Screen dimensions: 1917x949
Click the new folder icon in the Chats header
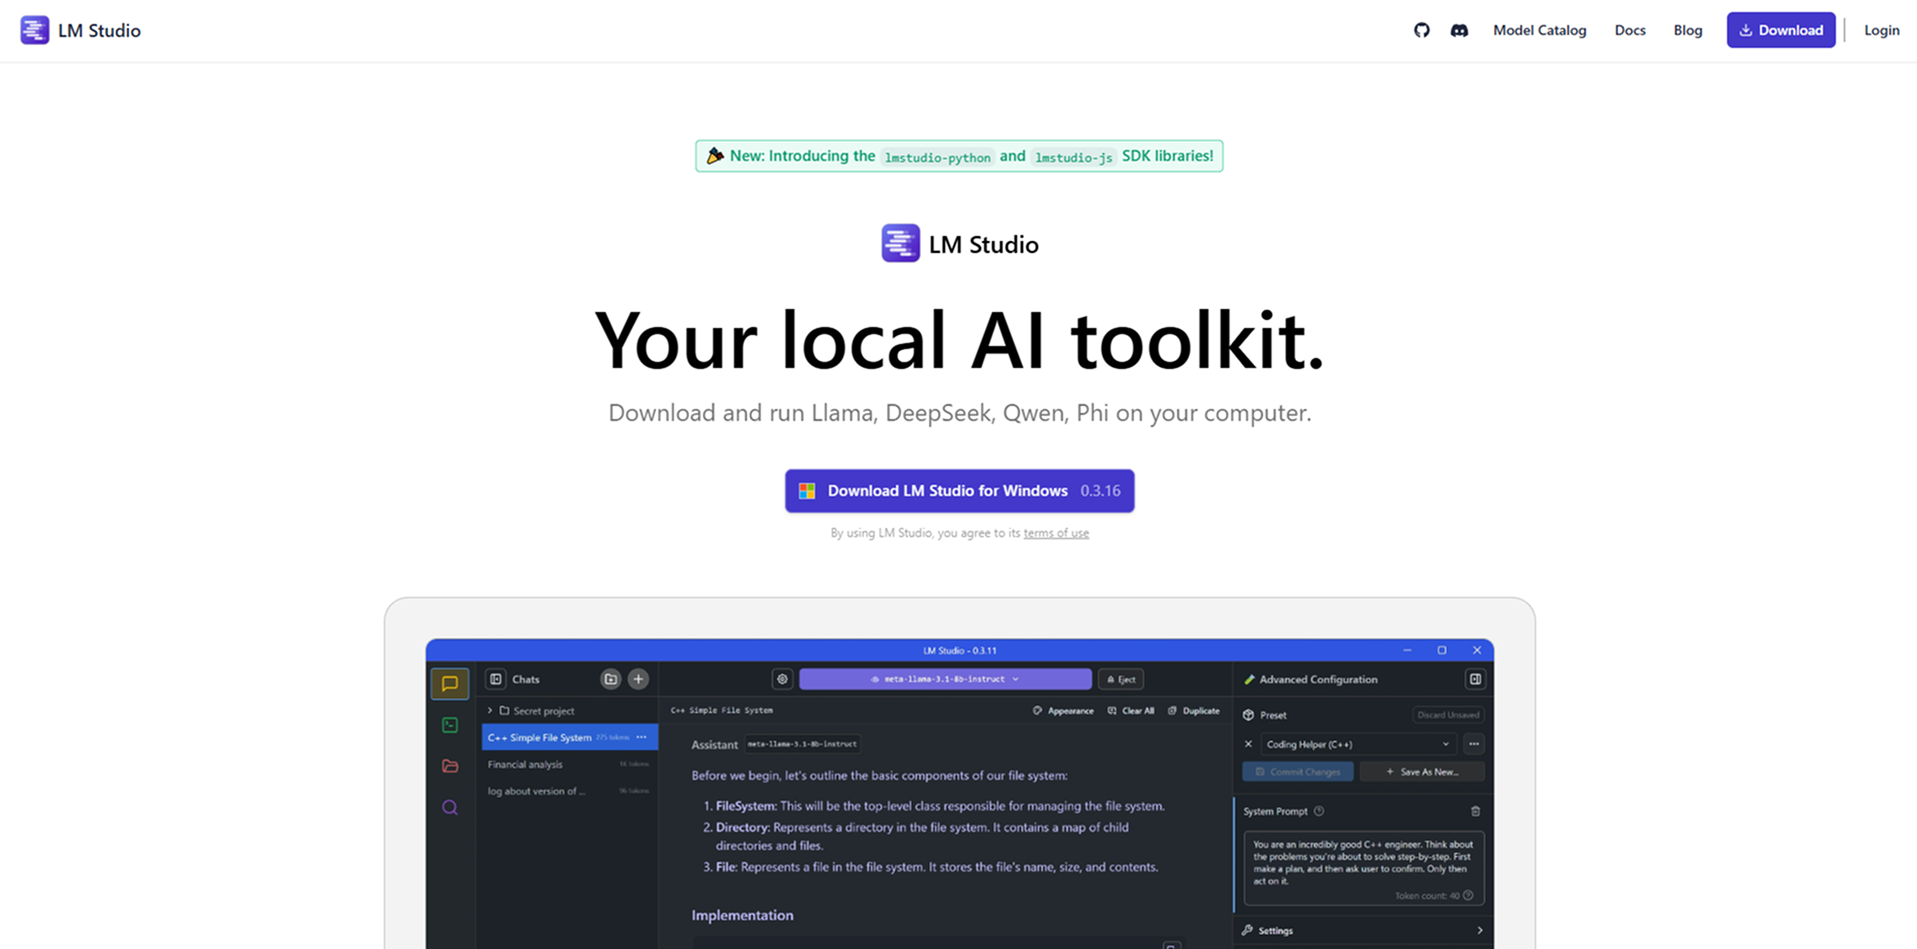point(610,679)
